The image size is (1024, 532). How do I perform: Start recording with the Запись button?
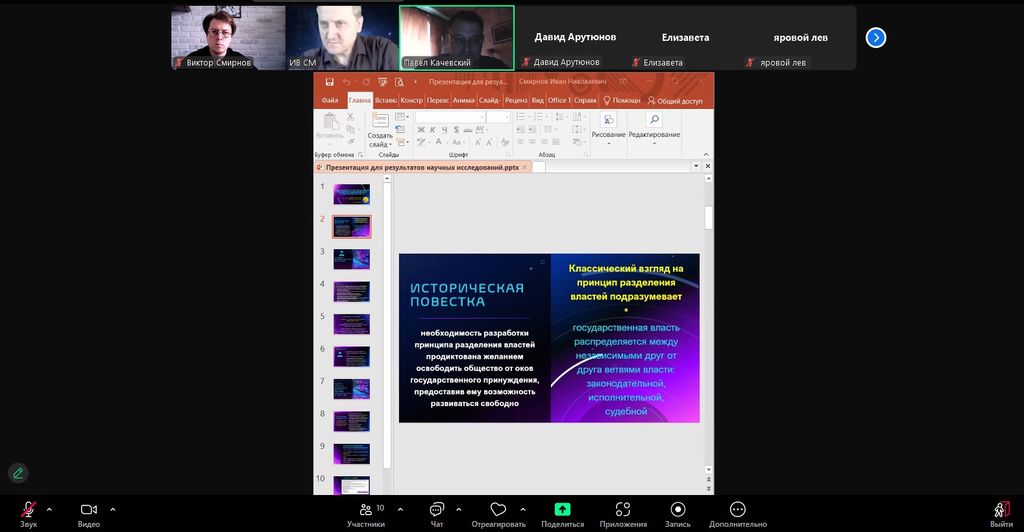click(x=678, y=510)
